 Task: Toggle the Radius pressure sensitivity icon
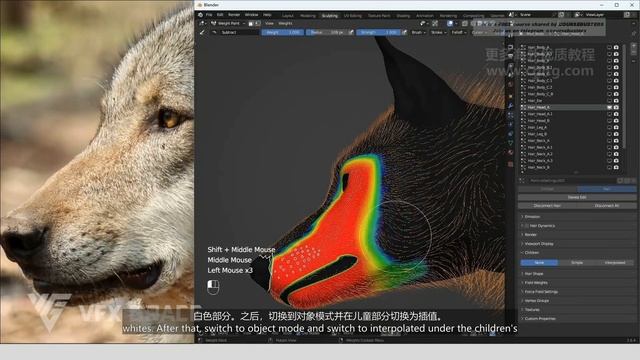click(x=351, y=32)
